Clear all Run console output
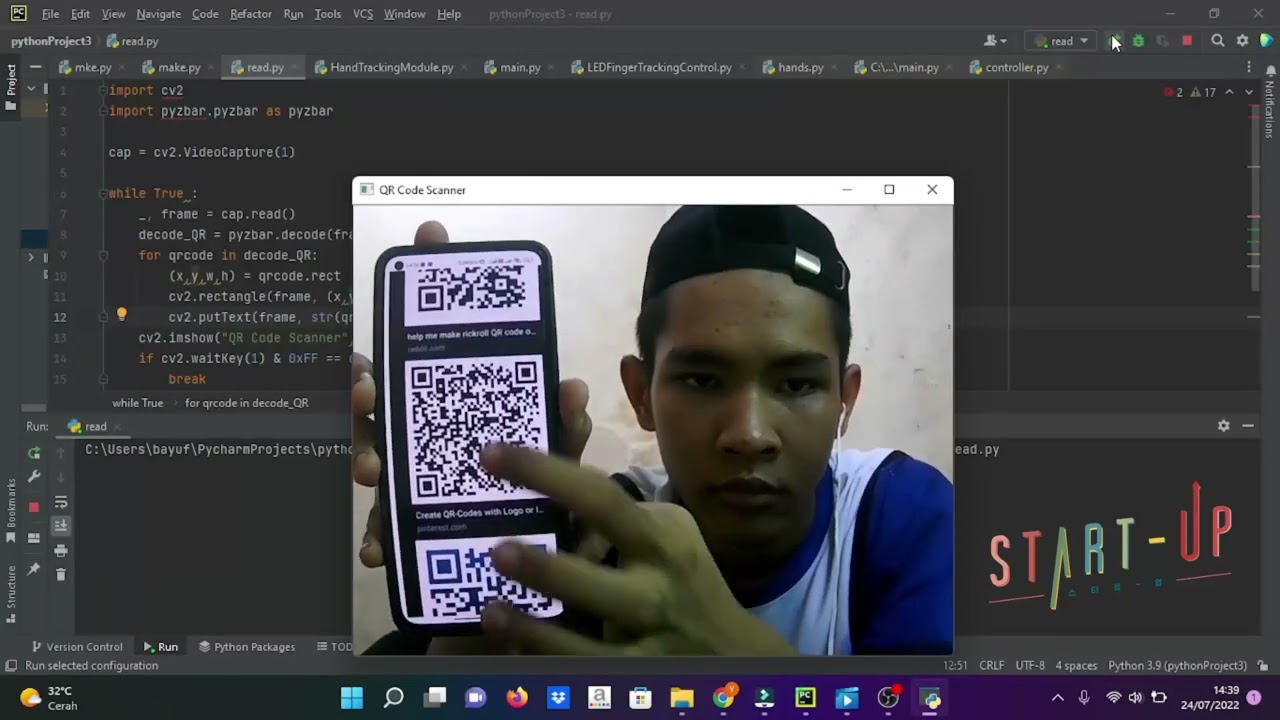 (61, 574)
